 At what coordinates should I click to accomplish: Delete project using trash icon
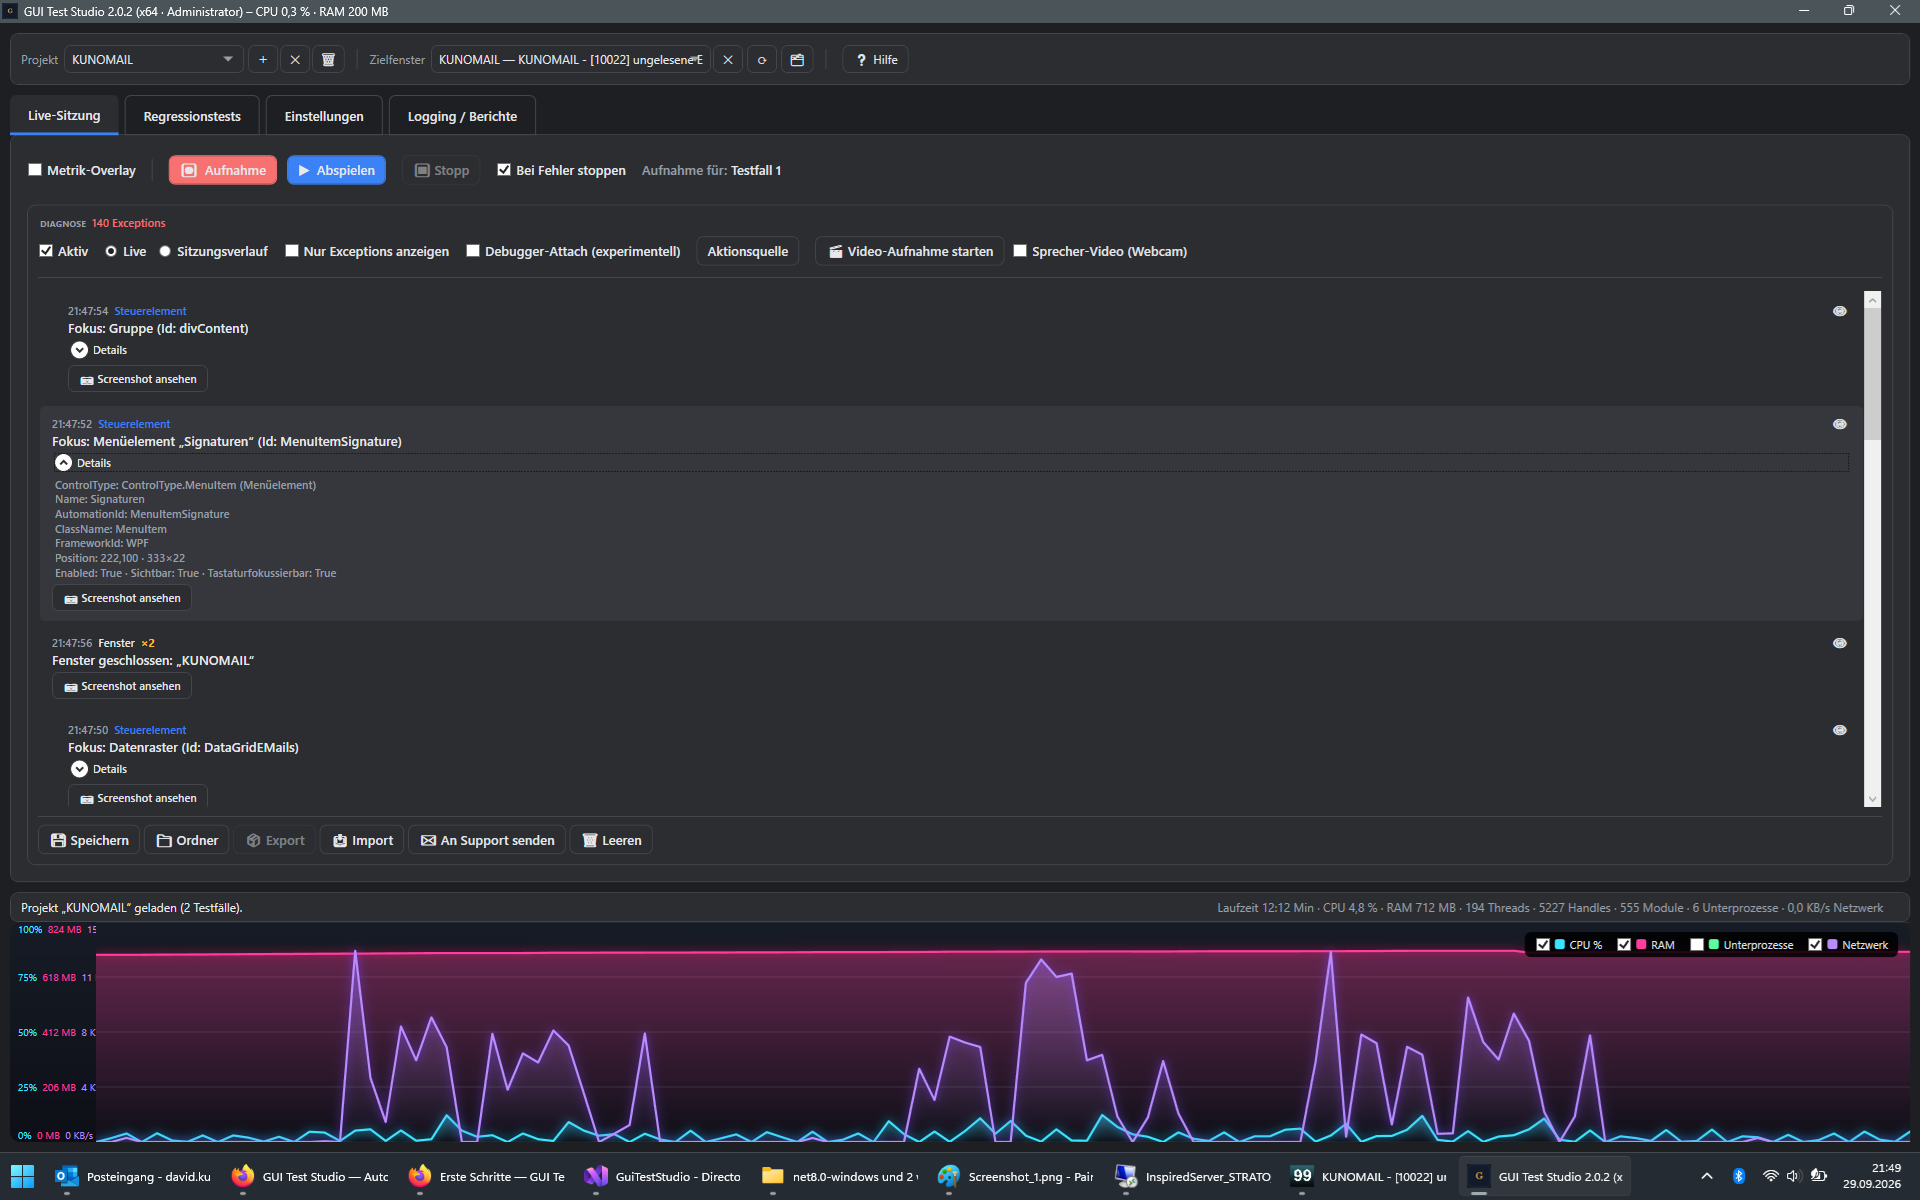click(x=328, y=60)
